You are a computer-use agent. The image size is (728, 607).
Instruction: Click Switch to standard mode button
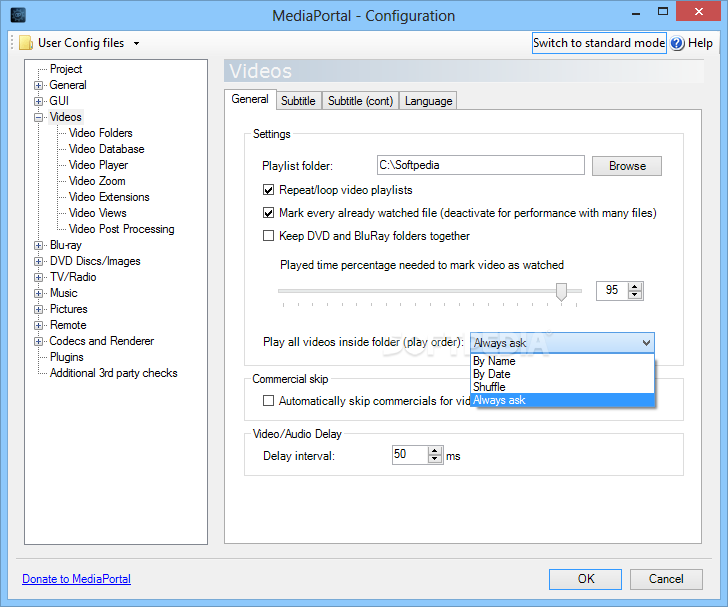[599, 43]
